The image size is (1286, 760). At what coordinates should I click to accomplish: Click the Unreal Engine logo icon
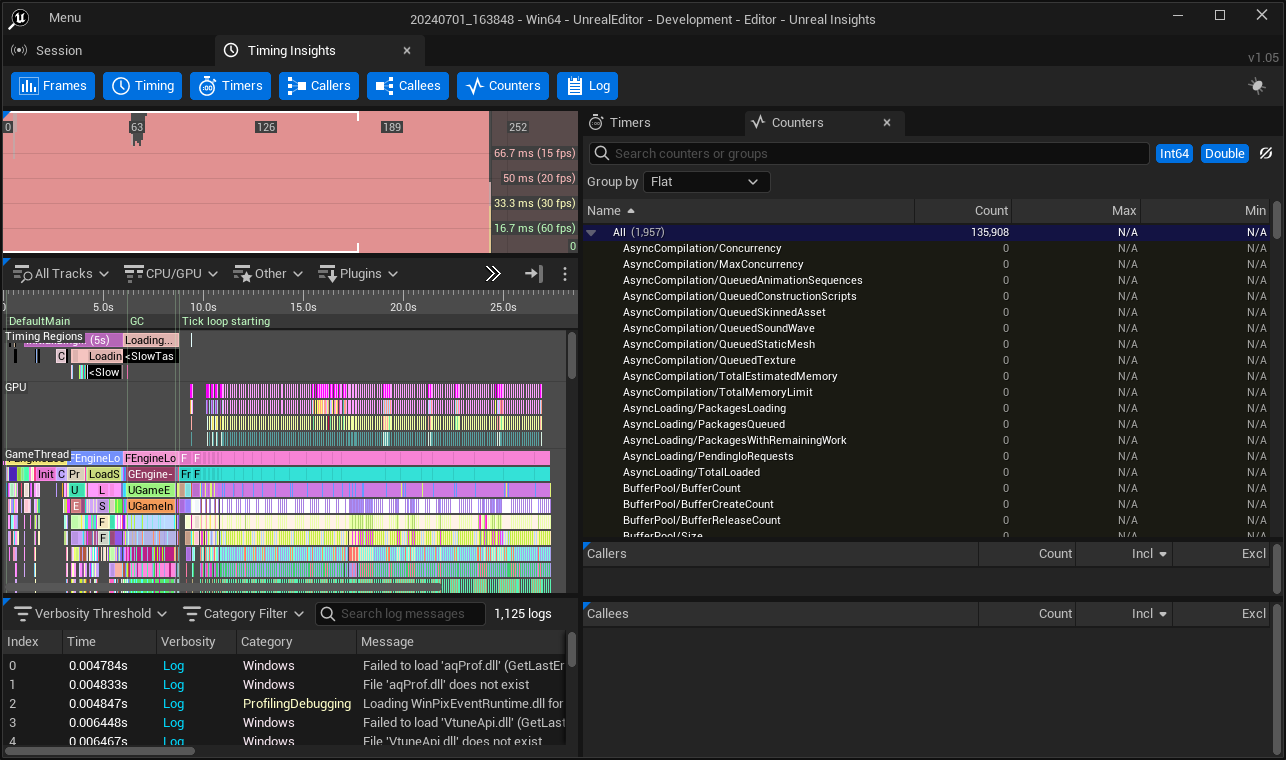pos(20,18)
